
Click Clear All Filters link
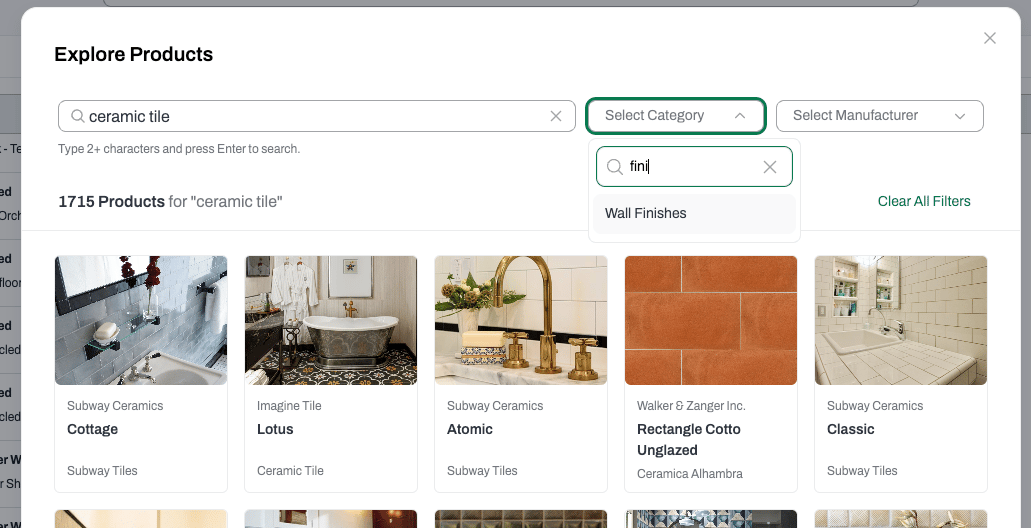(924, 201)
